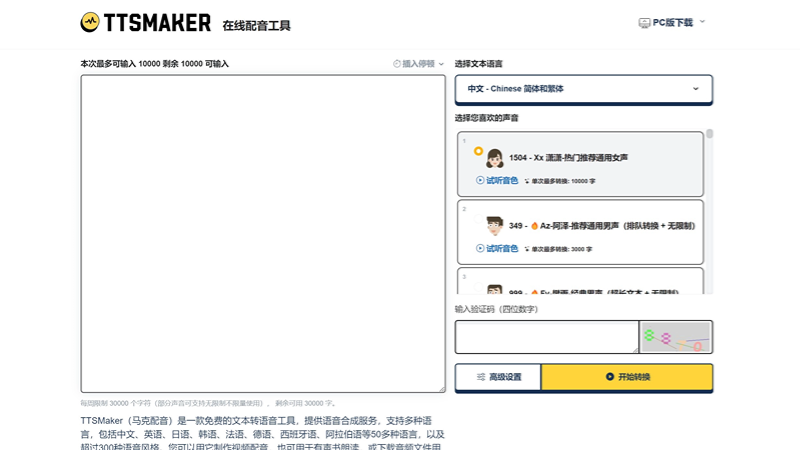Click the monitor icon beside PC版下载
This screenshot has height=450, width=800.
(644, 22)
